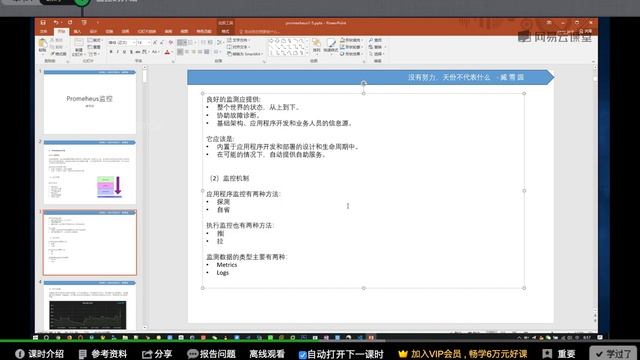Open Quick Styles 快速样式
Image resolution: width=640 pixels, height=360 pixels.
(x=331, y=46)
